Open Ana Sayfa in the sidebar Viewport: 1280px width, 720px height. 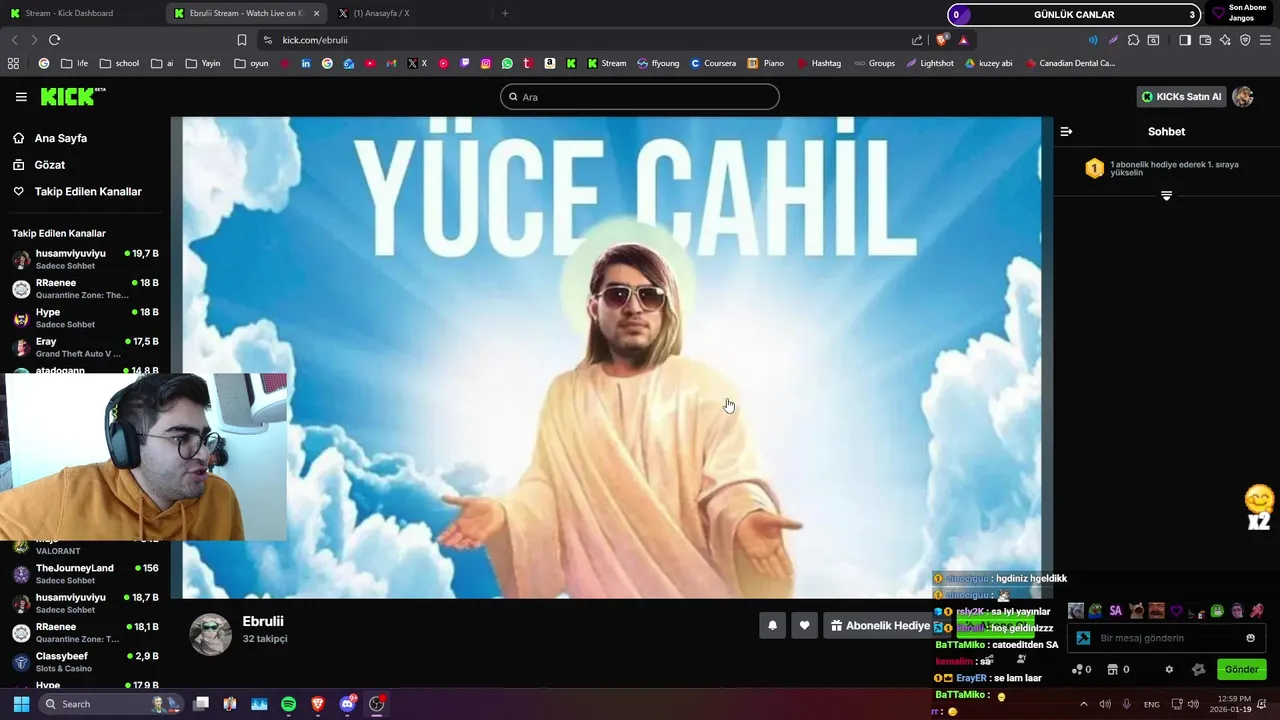[60, 138]
